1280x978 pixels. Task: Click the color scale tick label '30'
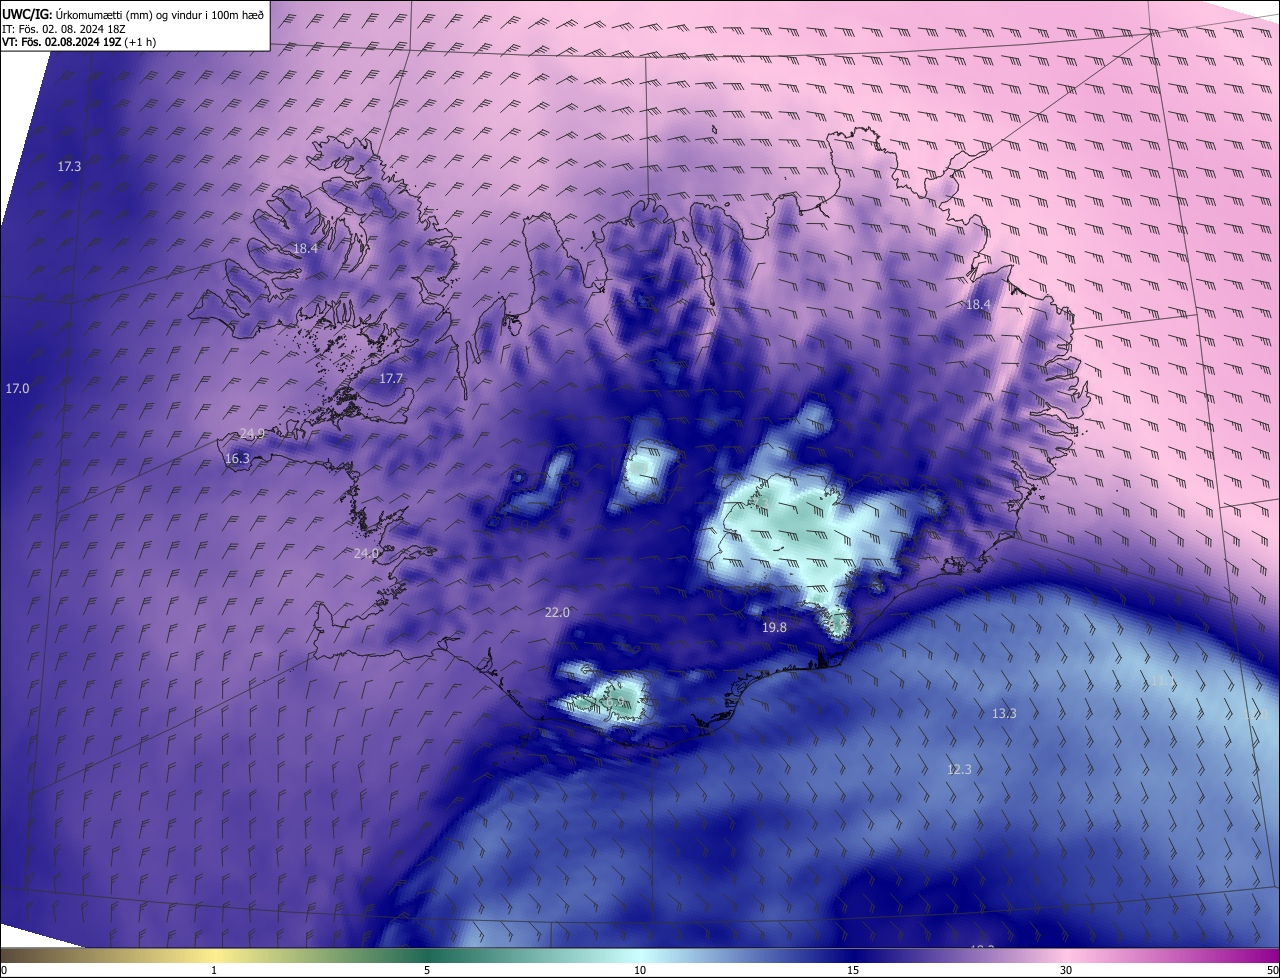(x=1066, y=970)
